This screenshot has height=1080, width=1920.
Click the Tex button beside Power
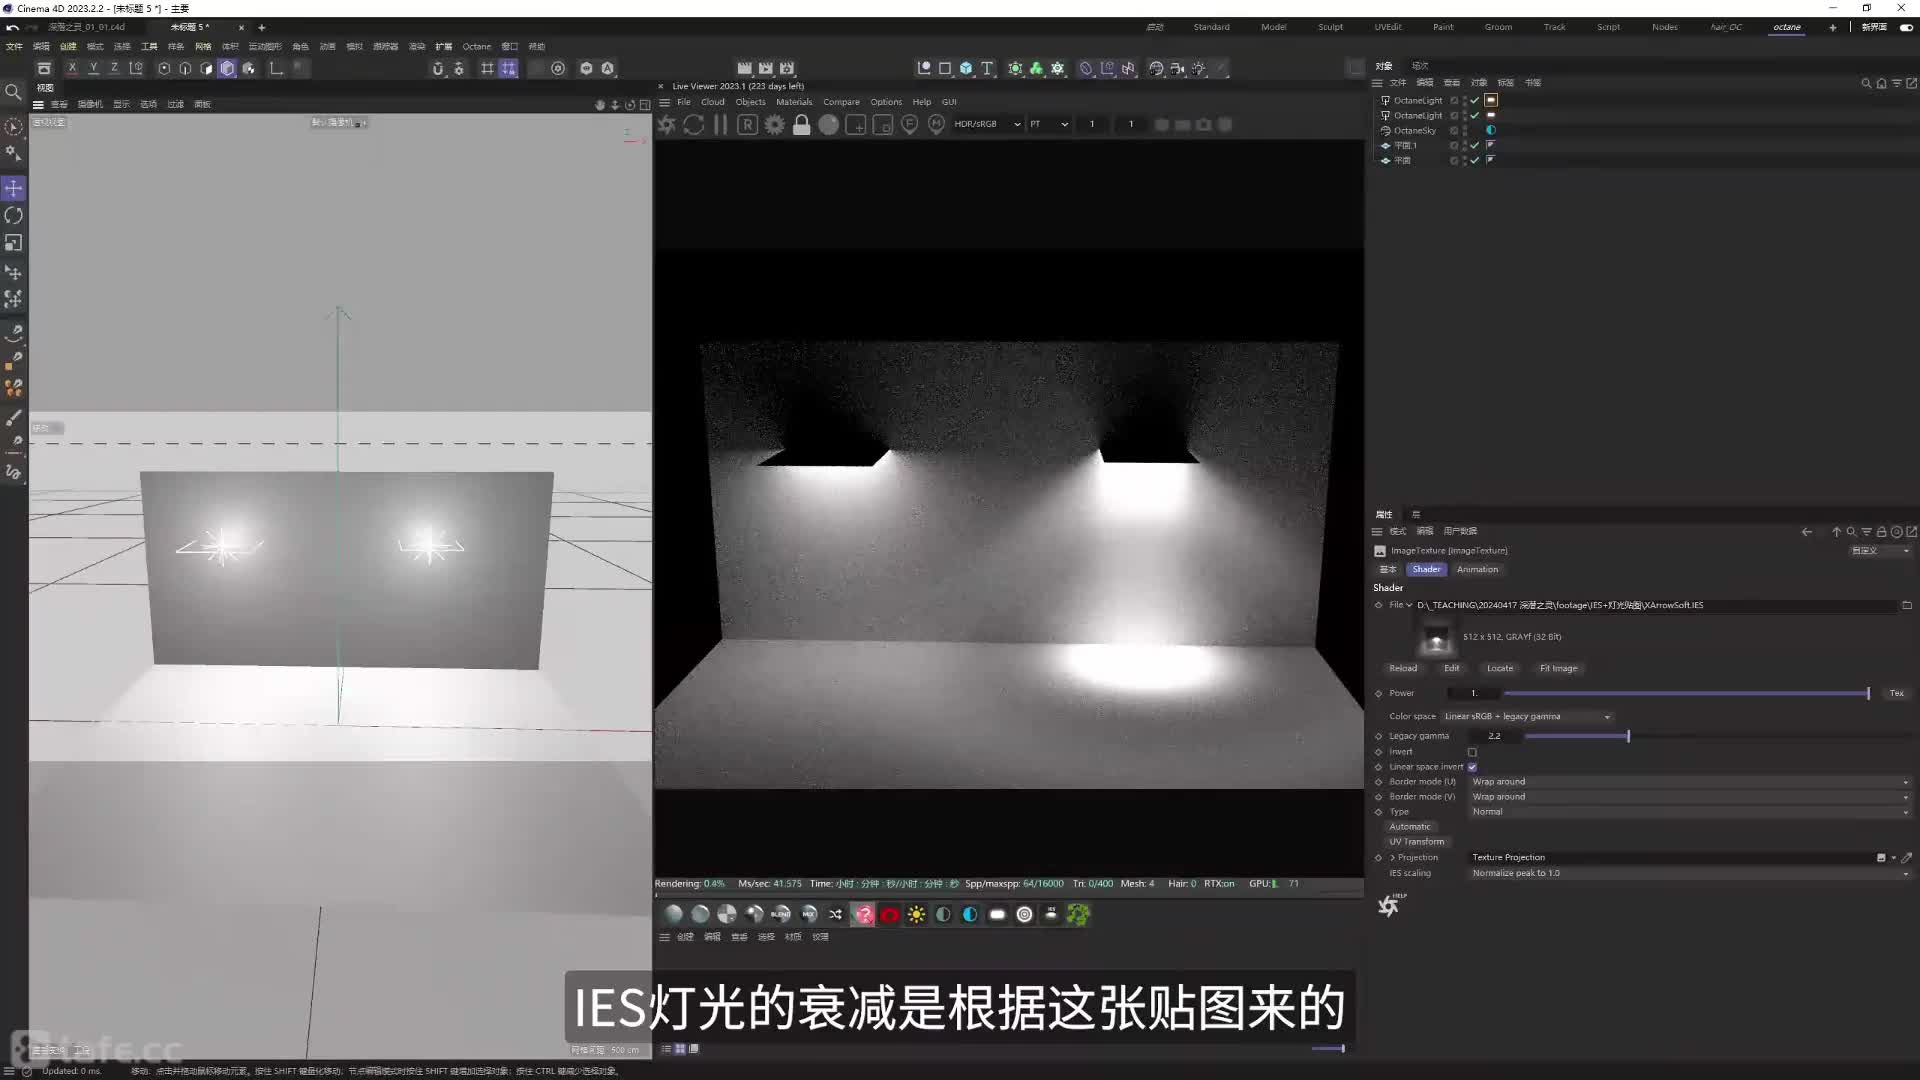1896,693
